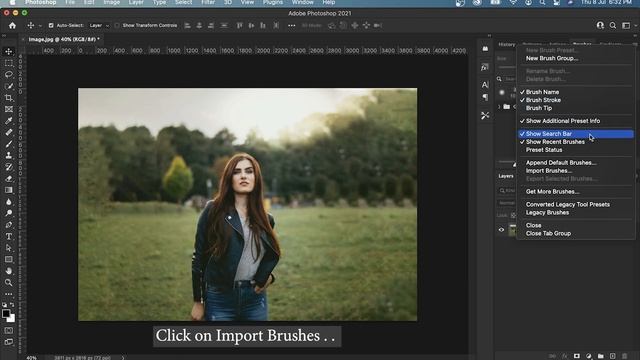Select the Gradient tool

9,190
